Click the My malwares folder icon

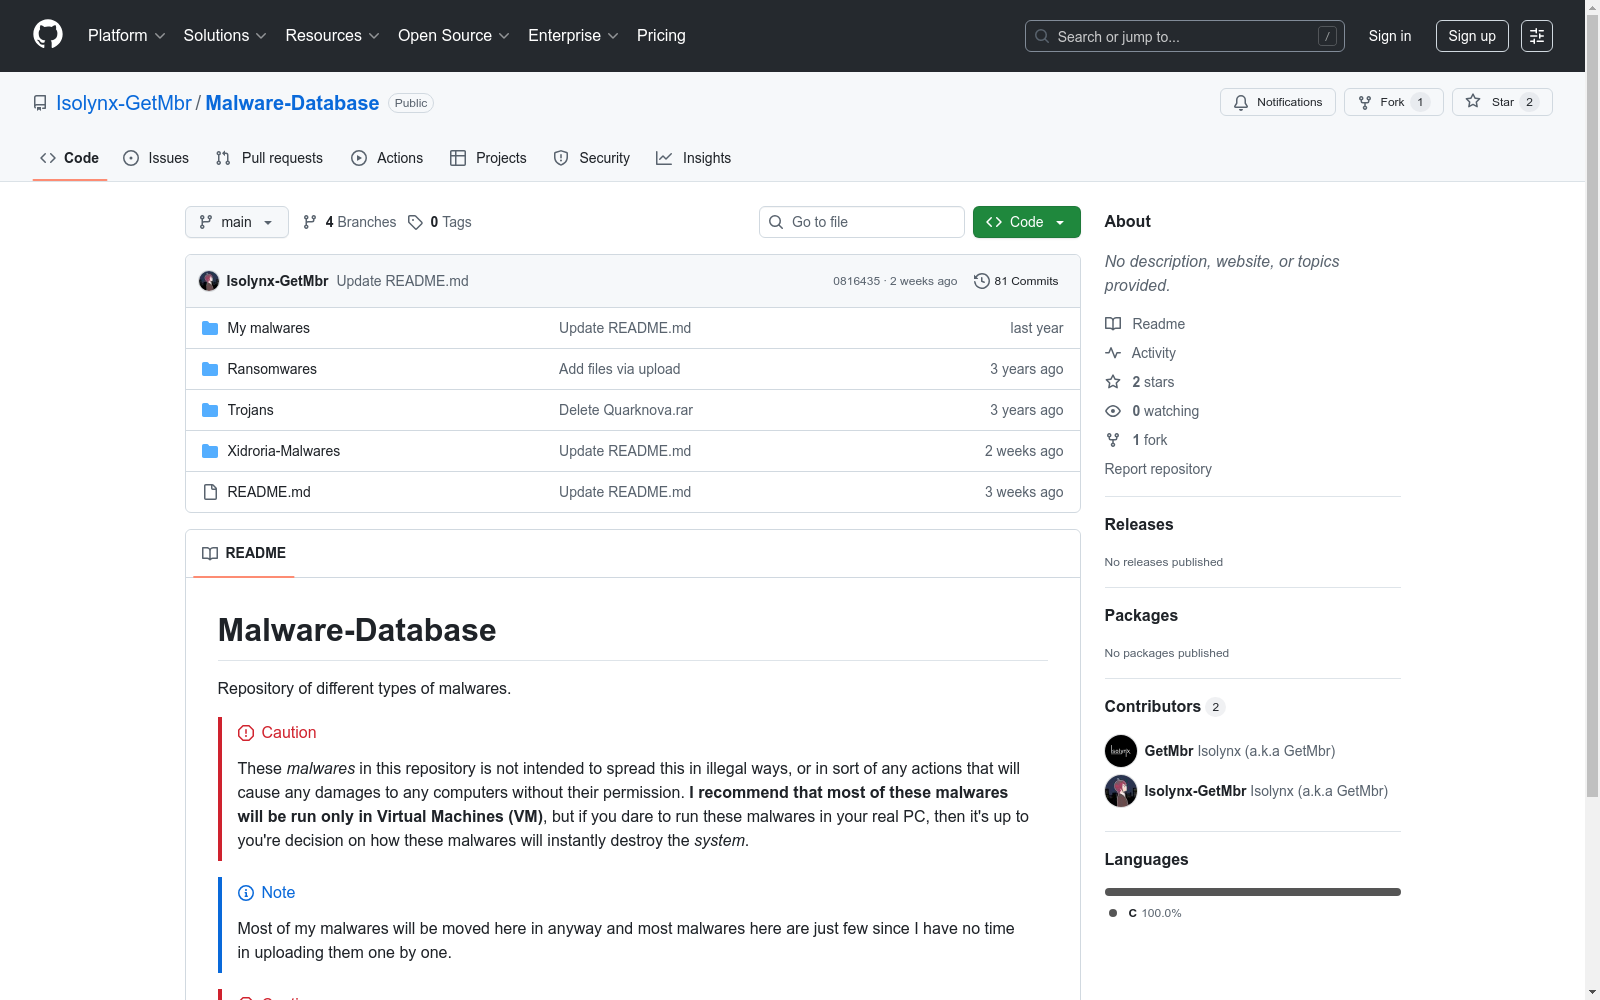210,328
